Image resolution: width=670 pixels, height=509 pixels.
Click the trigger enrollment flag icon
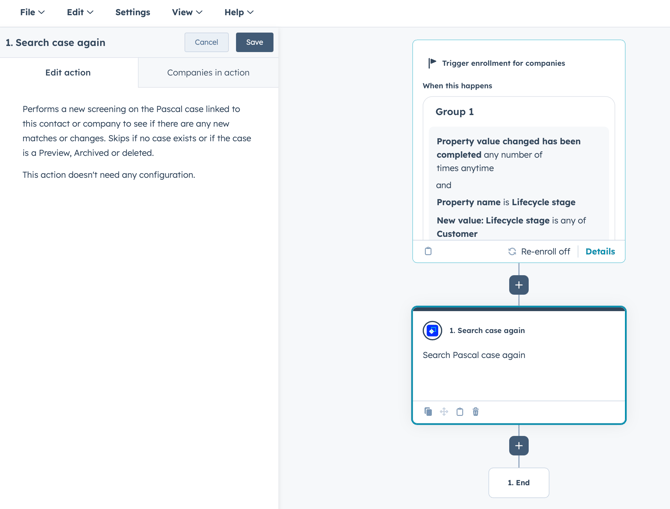432,63
